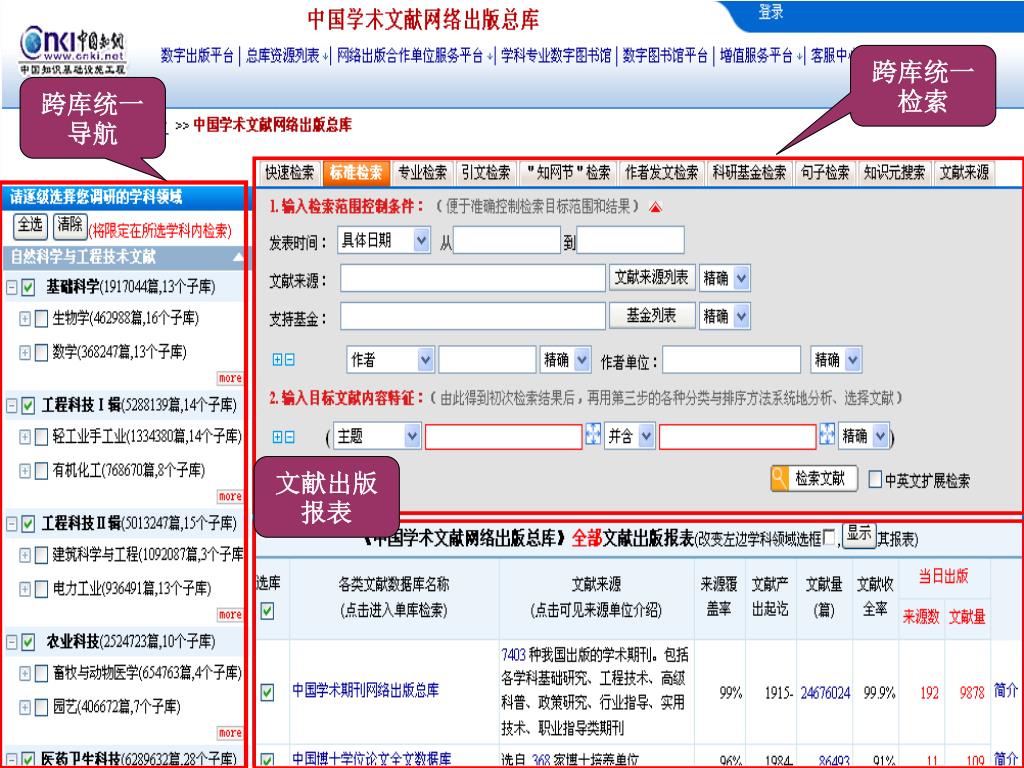The height and width of the screenshot is (768, 1024).
Task: Expand the 数学 tree node
Action: coord(25,353)
